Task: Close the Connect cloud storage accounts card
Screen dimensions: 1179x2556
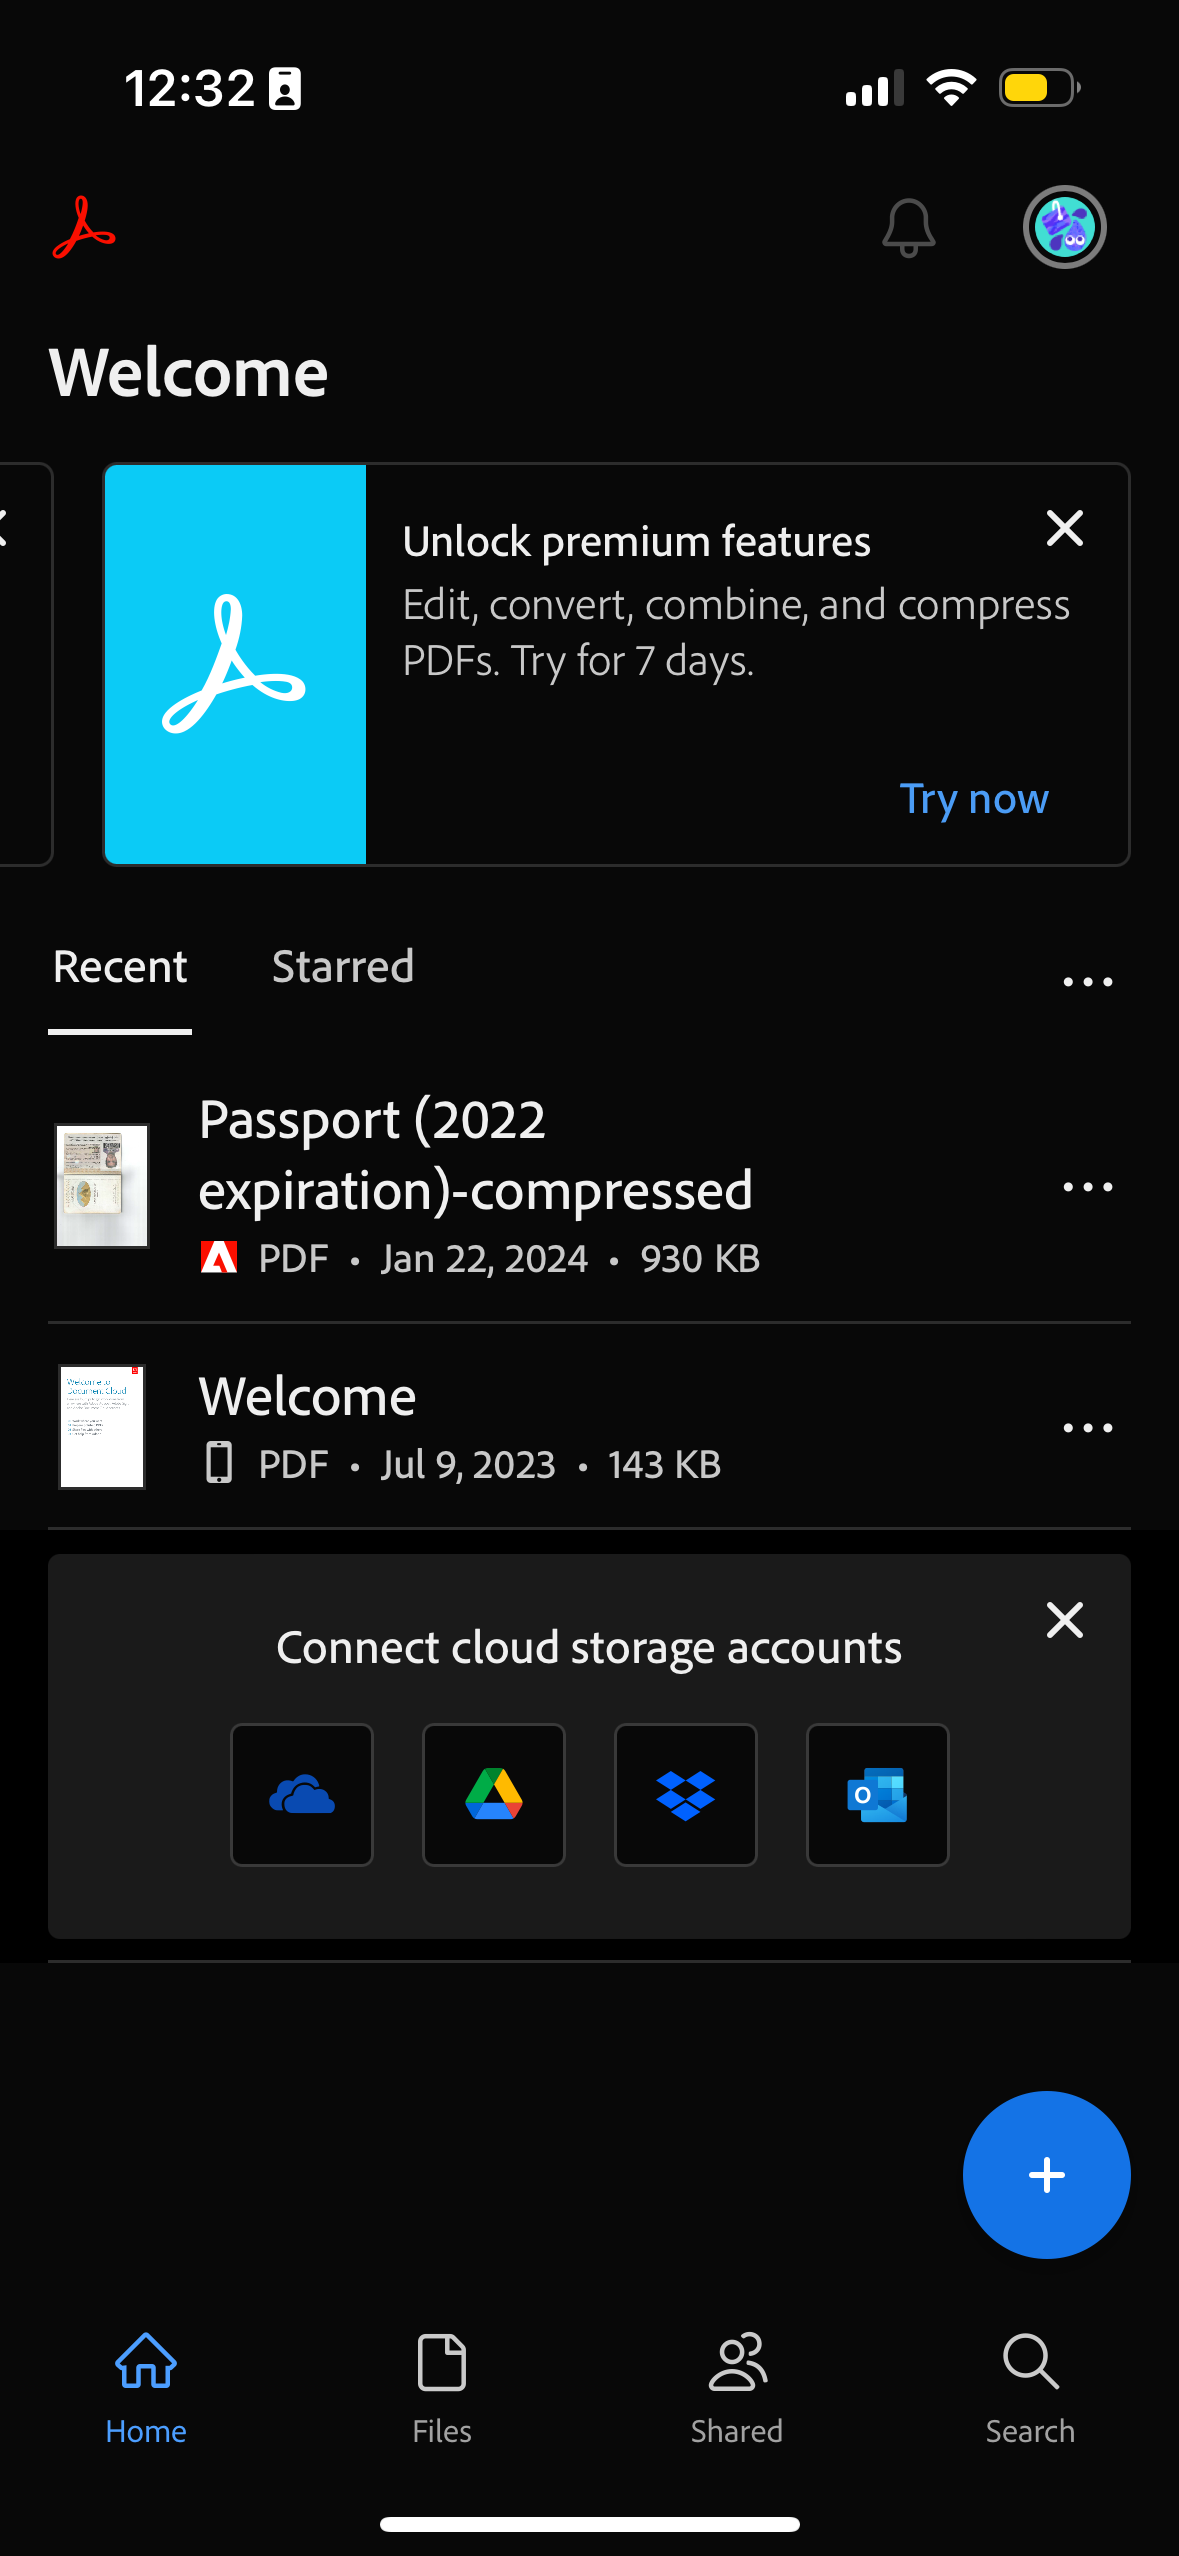Action: (1064, 1620)
